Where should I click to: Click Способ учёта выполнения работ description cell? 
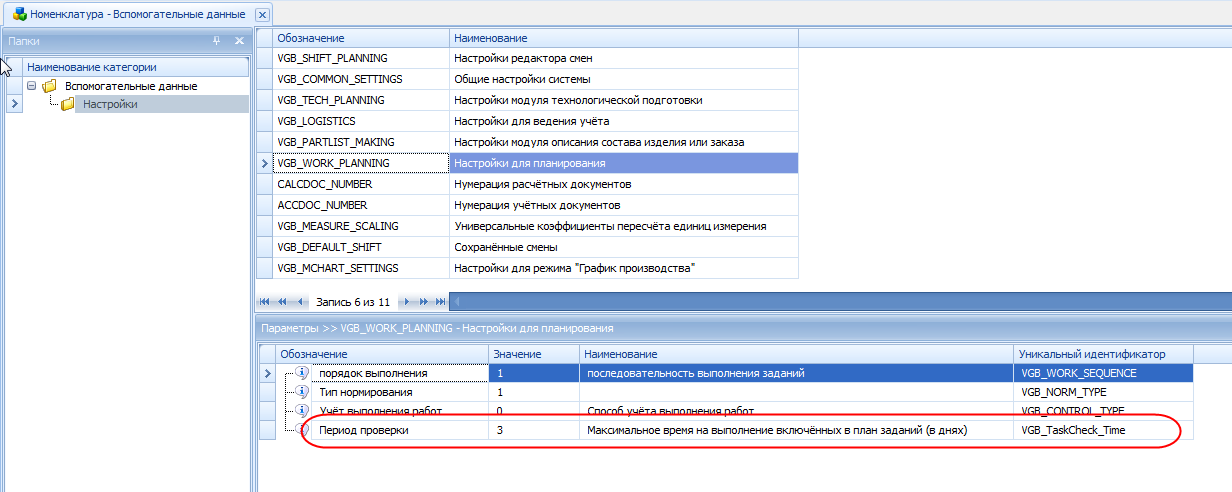pos(796,411)
